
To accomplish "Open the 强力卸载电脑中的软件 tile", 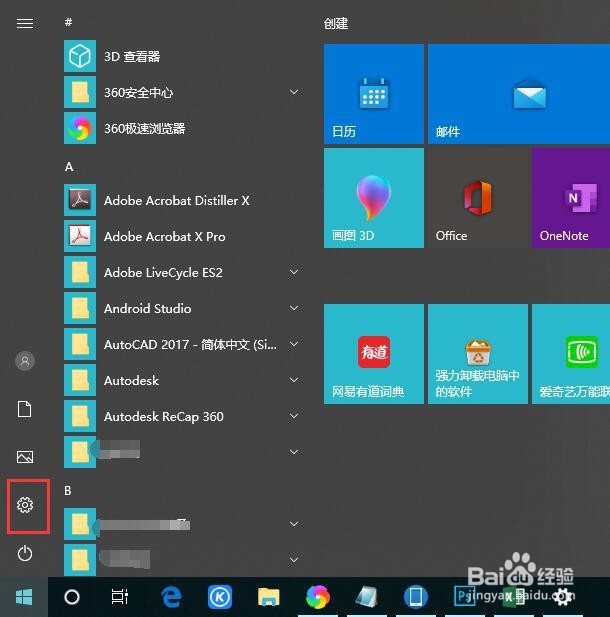I will [478, 354].
